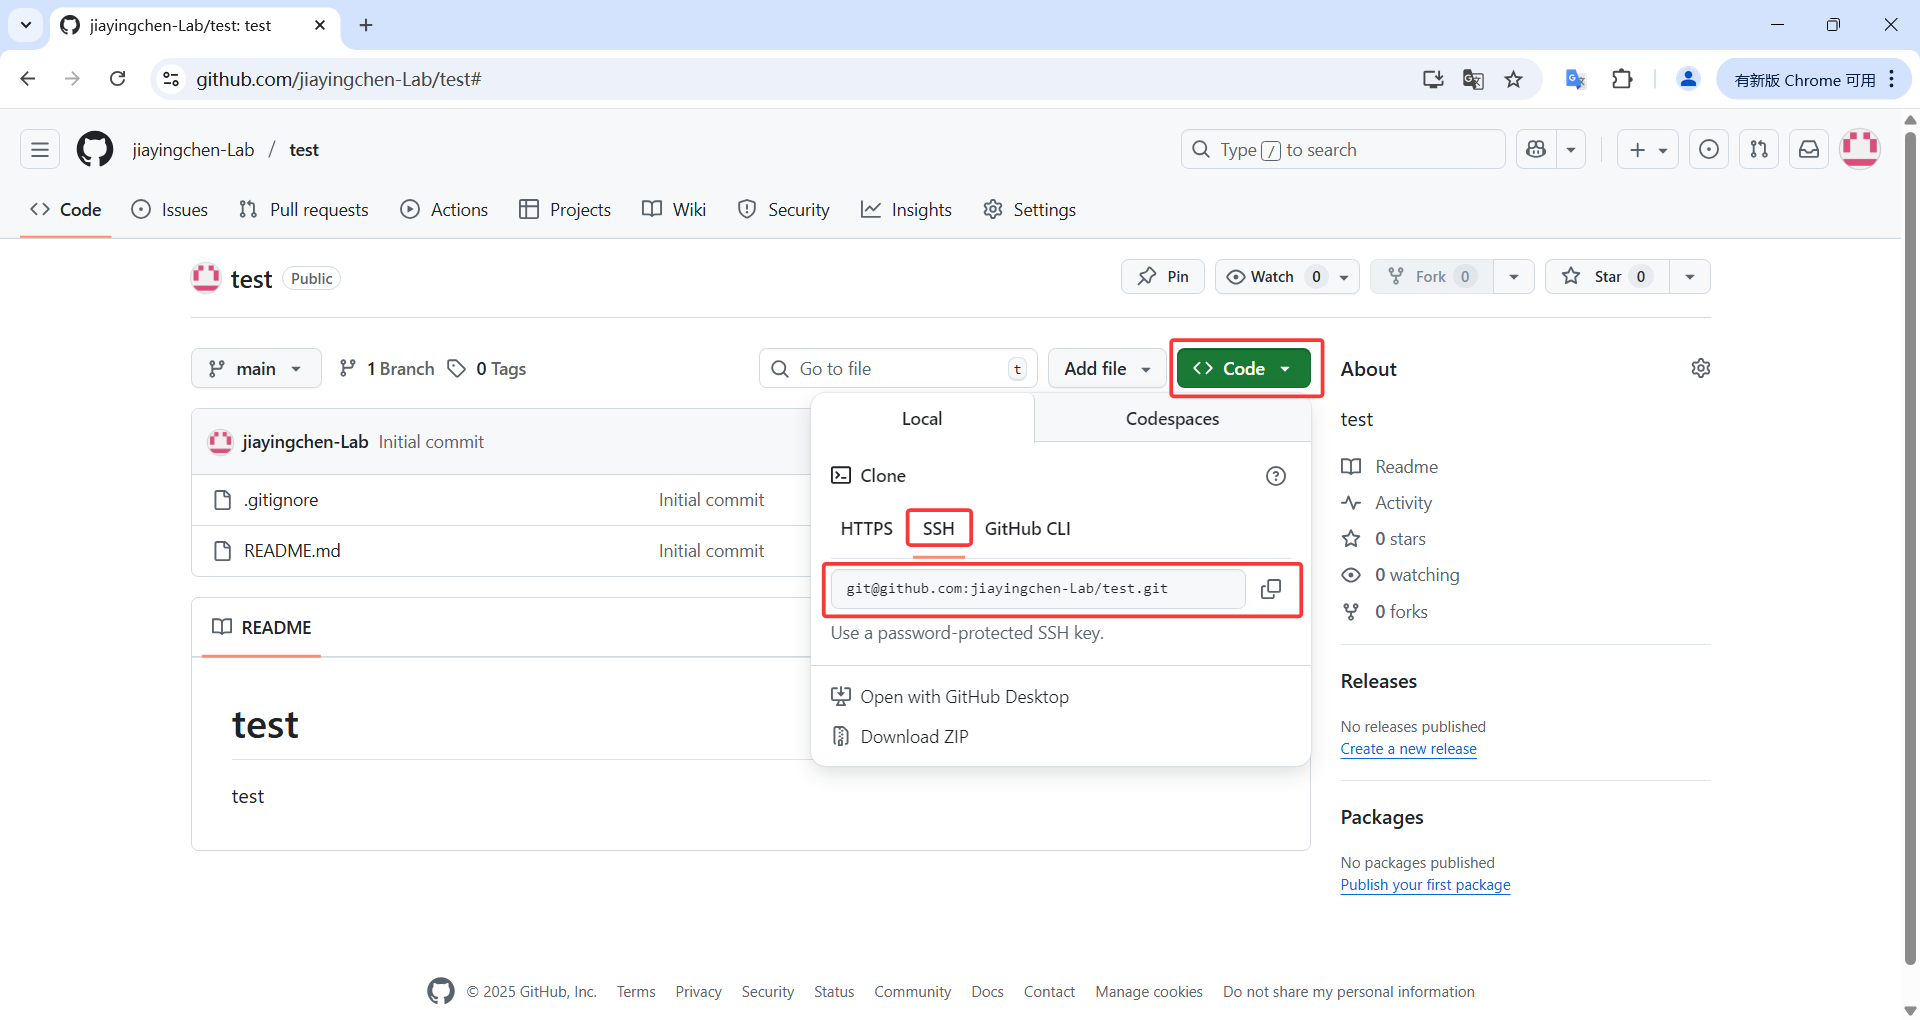Switch to the Issues tab
1920x1020 pixels.
point(170,209)
